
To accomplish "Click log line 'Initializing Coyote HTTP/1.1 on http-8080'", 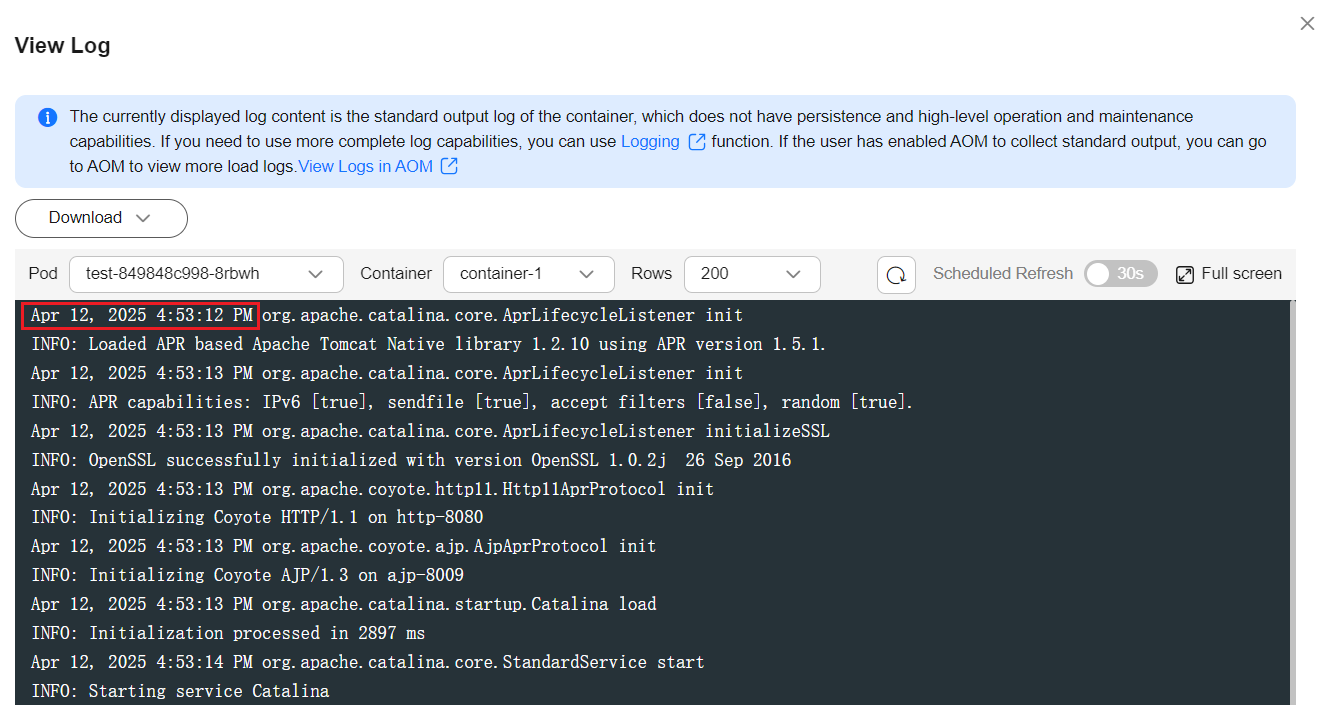I will [257, 518].
